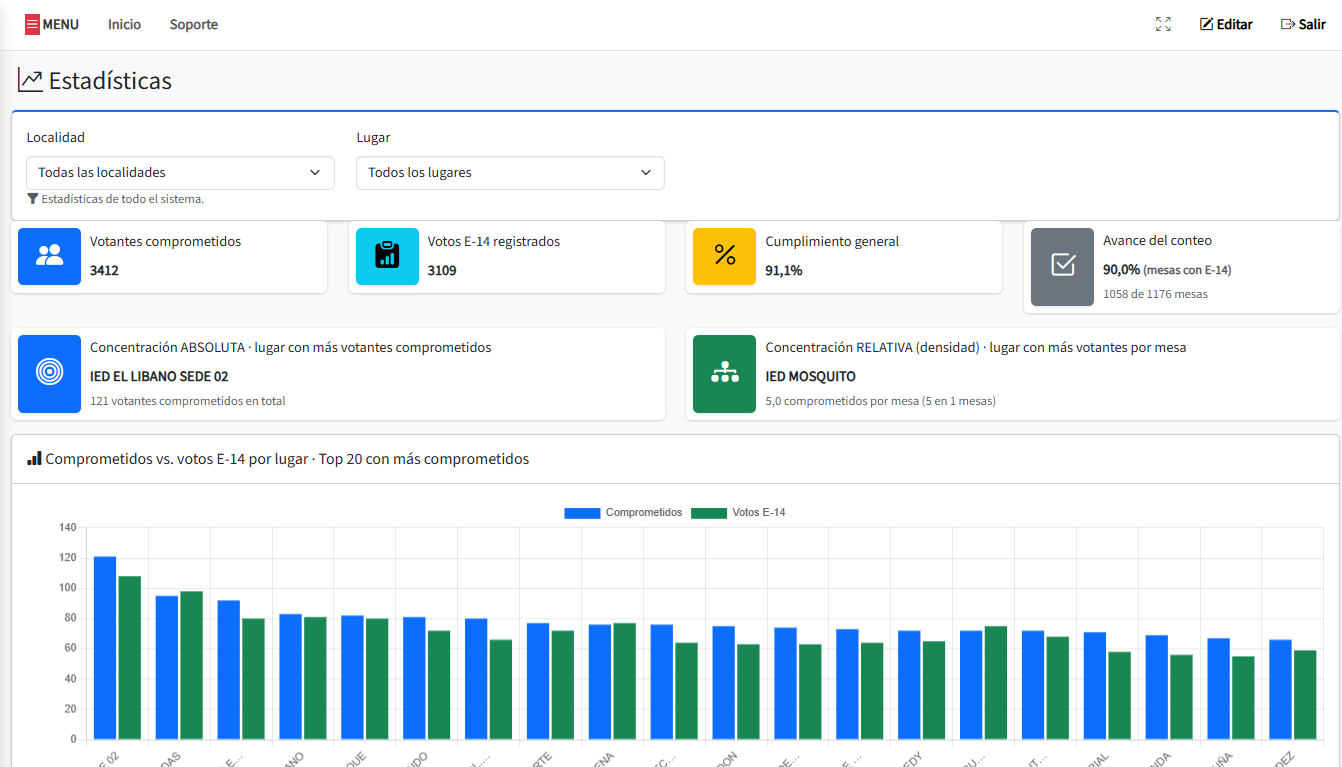
Task: Toggle the Comprometidos series in the legend
Action: coord(623,513)
